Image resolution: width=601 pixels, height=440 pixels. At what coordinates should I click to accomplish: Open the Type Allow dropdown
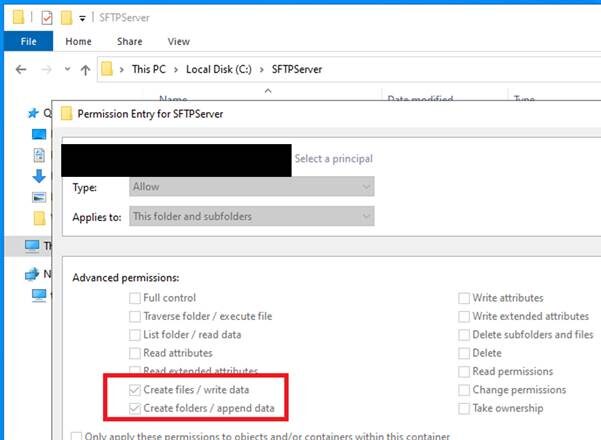click(x=251, y=187)
